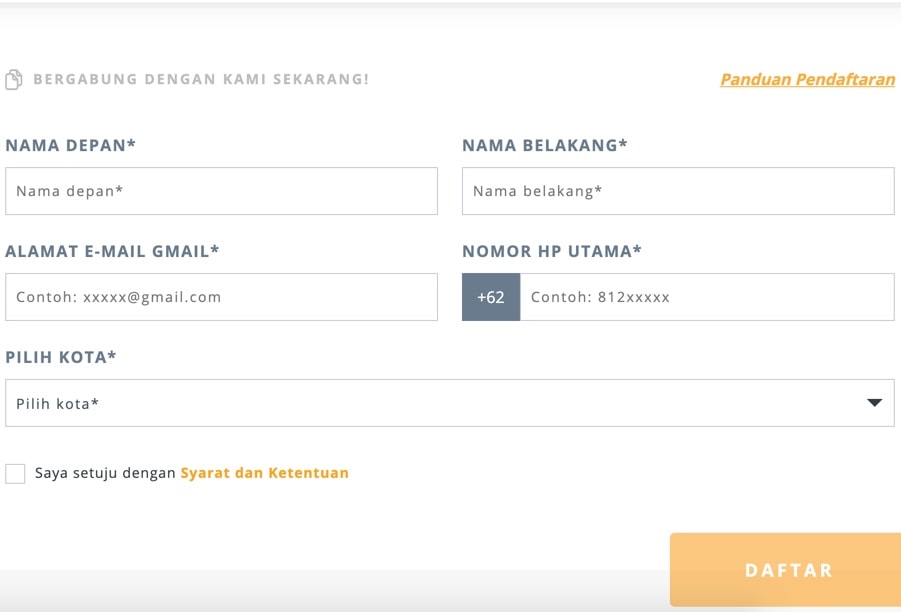Click the PILIH KOTA field label
The width and height of the screenshot is (901, 612).
point(61,357)
